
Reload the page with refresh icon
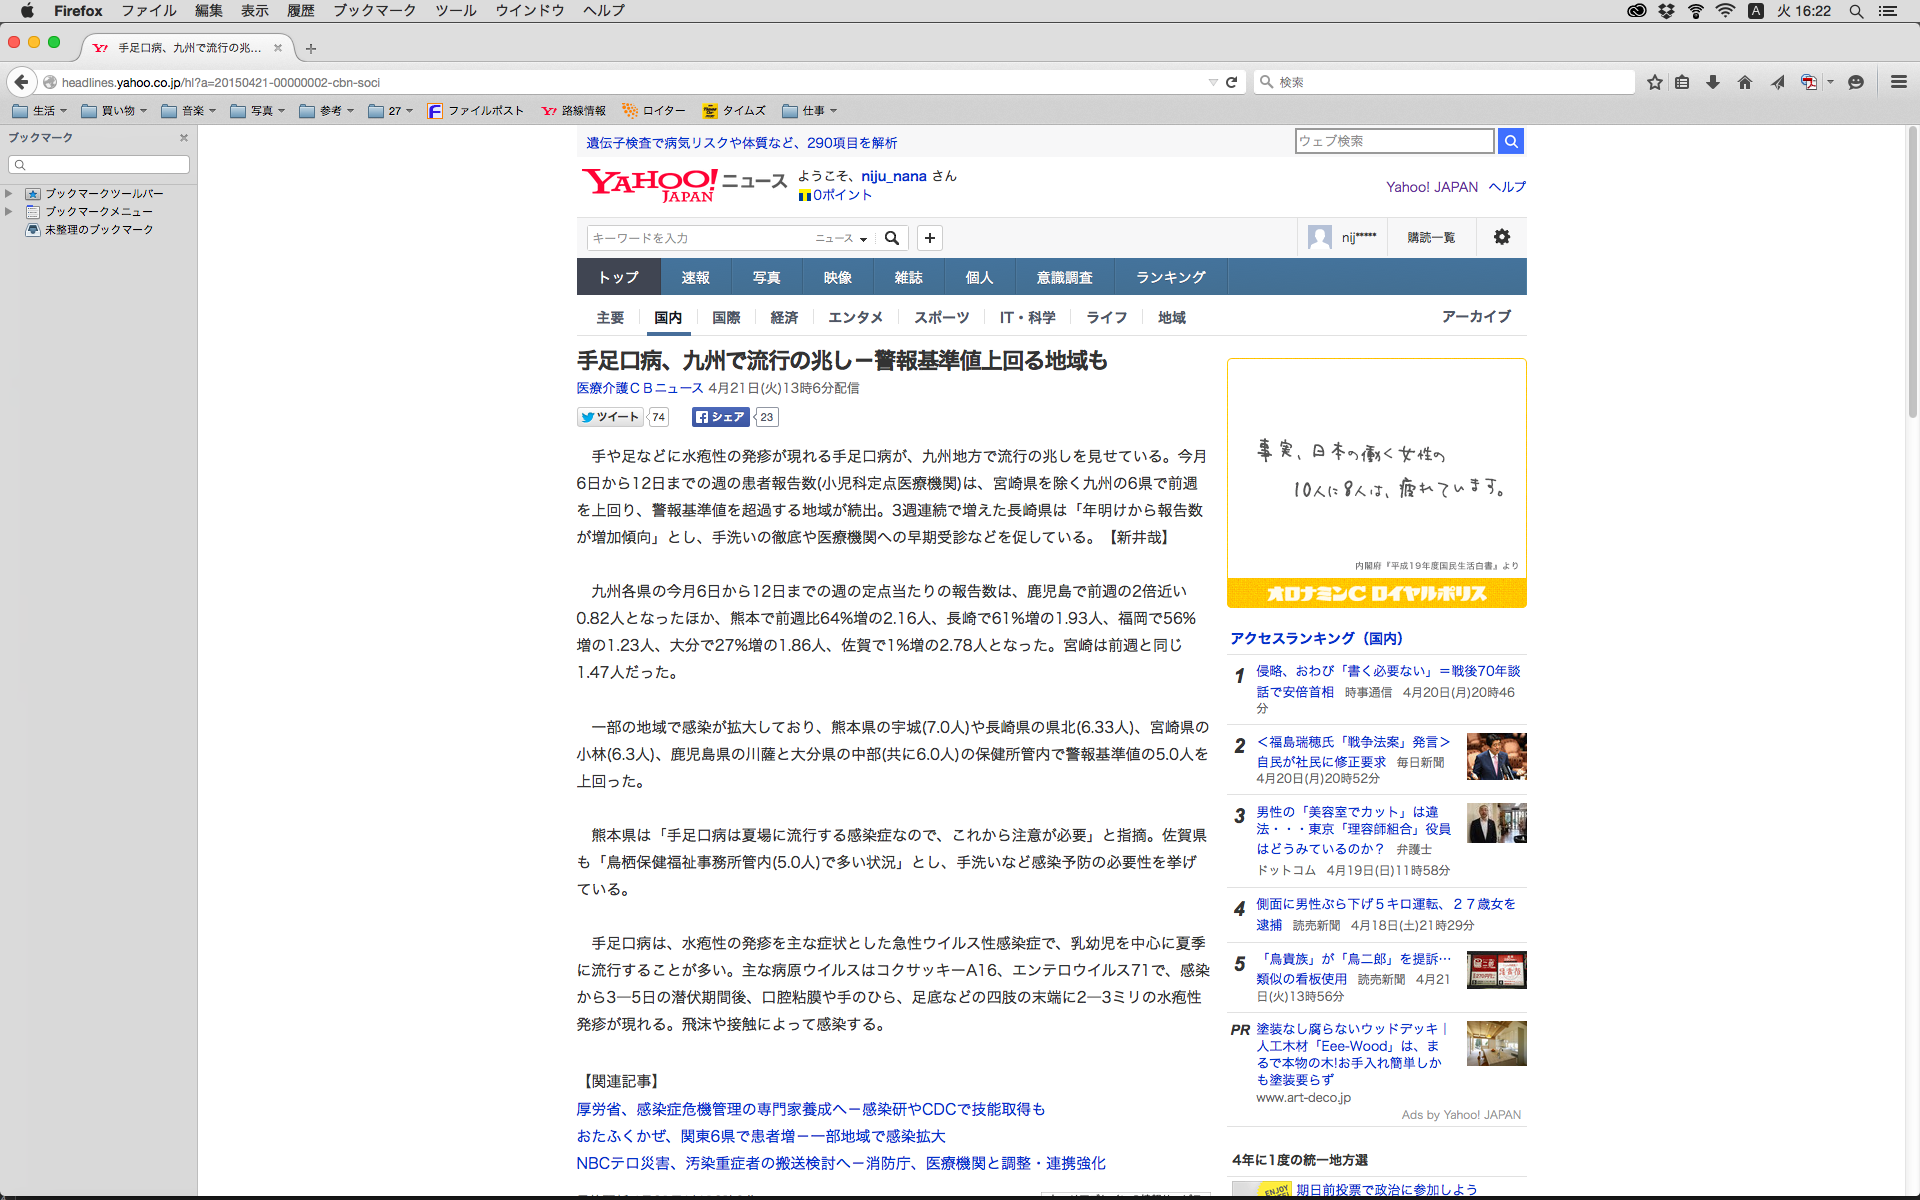click(1232, 82)
